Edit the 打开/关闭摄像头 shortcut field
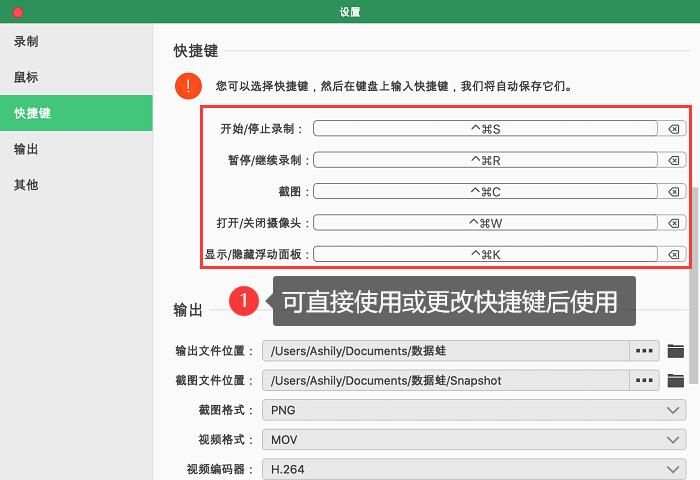 [485, 223]
